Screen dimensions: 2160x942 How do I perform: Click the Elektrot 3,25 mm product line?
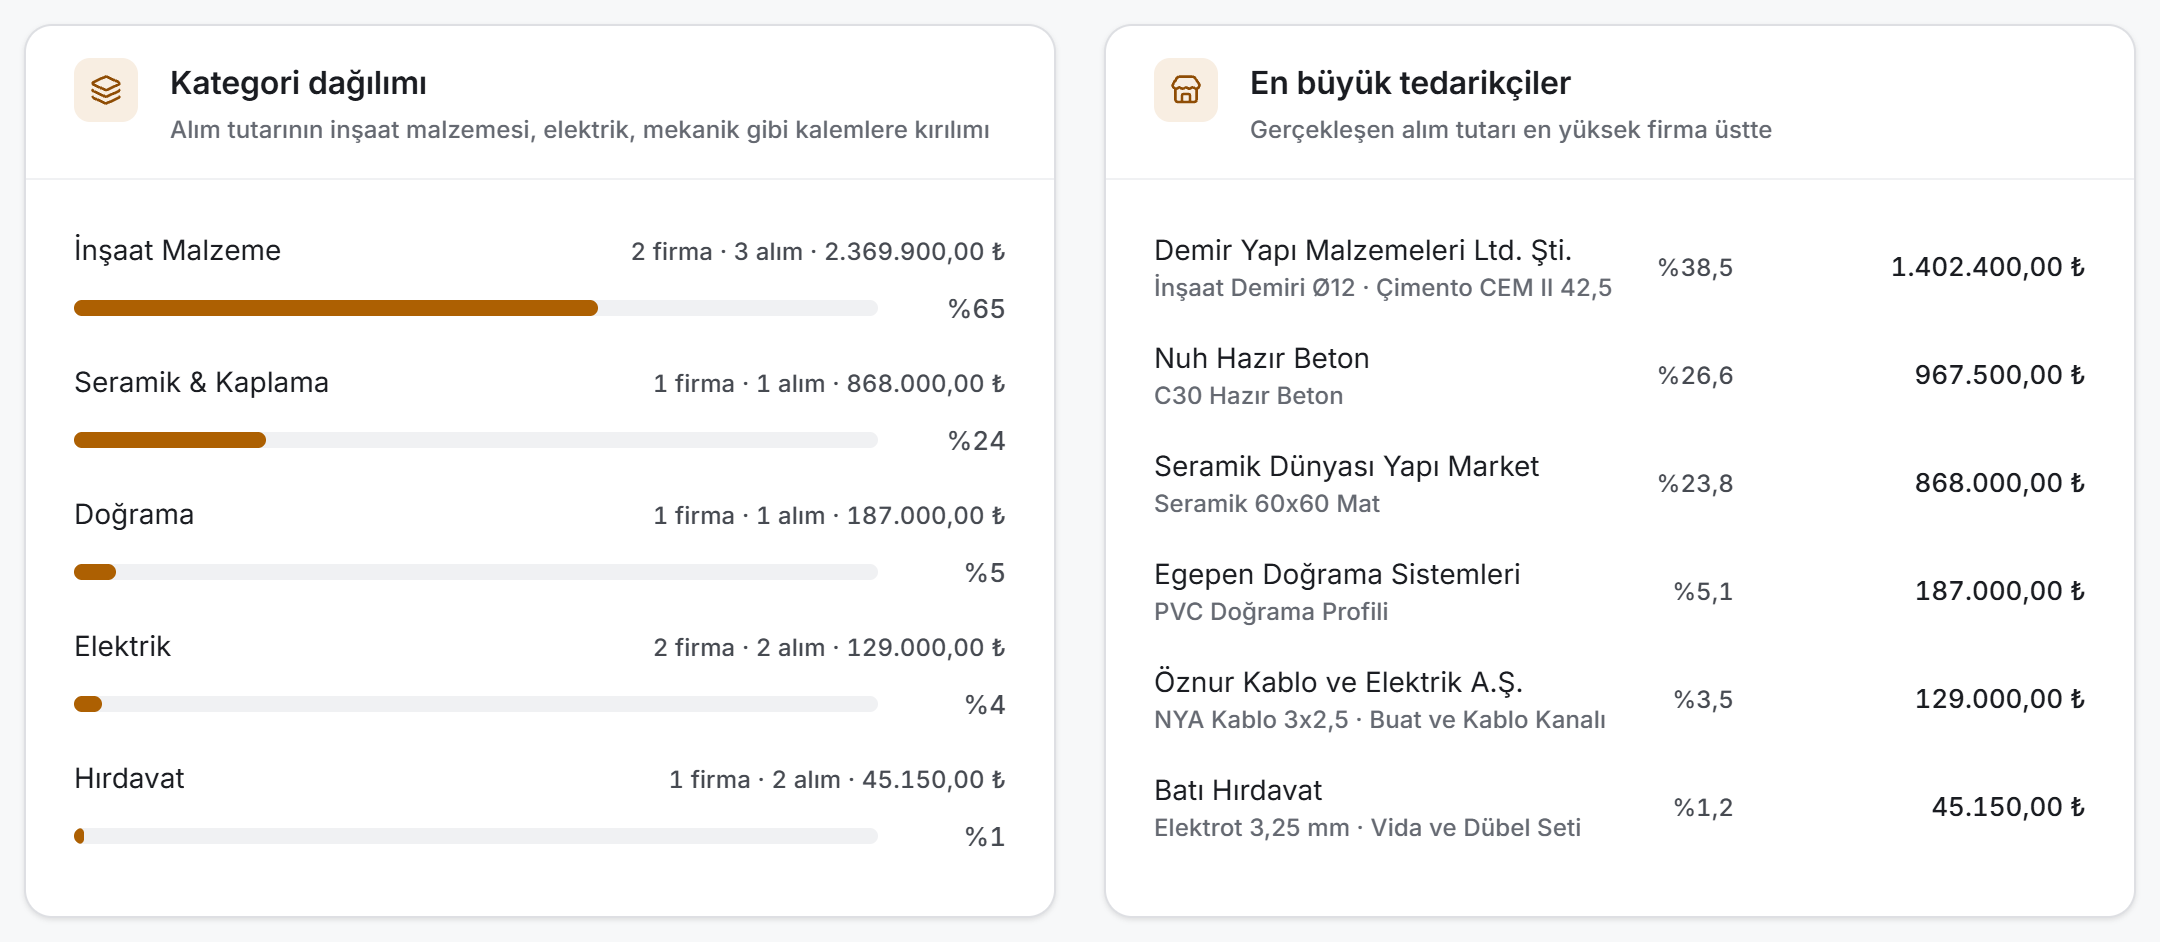pyautogui.click(x=1367, y=827)
